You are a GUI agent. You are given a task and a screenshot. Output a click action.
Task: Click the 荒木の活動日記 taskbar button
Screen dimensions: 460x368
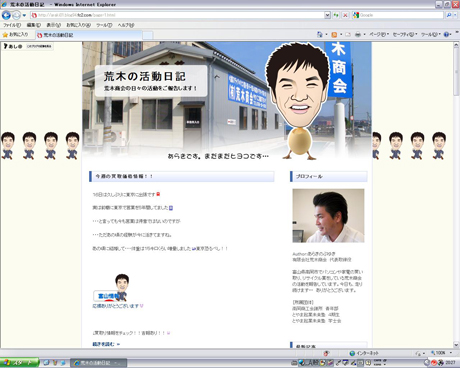[99, 363]
